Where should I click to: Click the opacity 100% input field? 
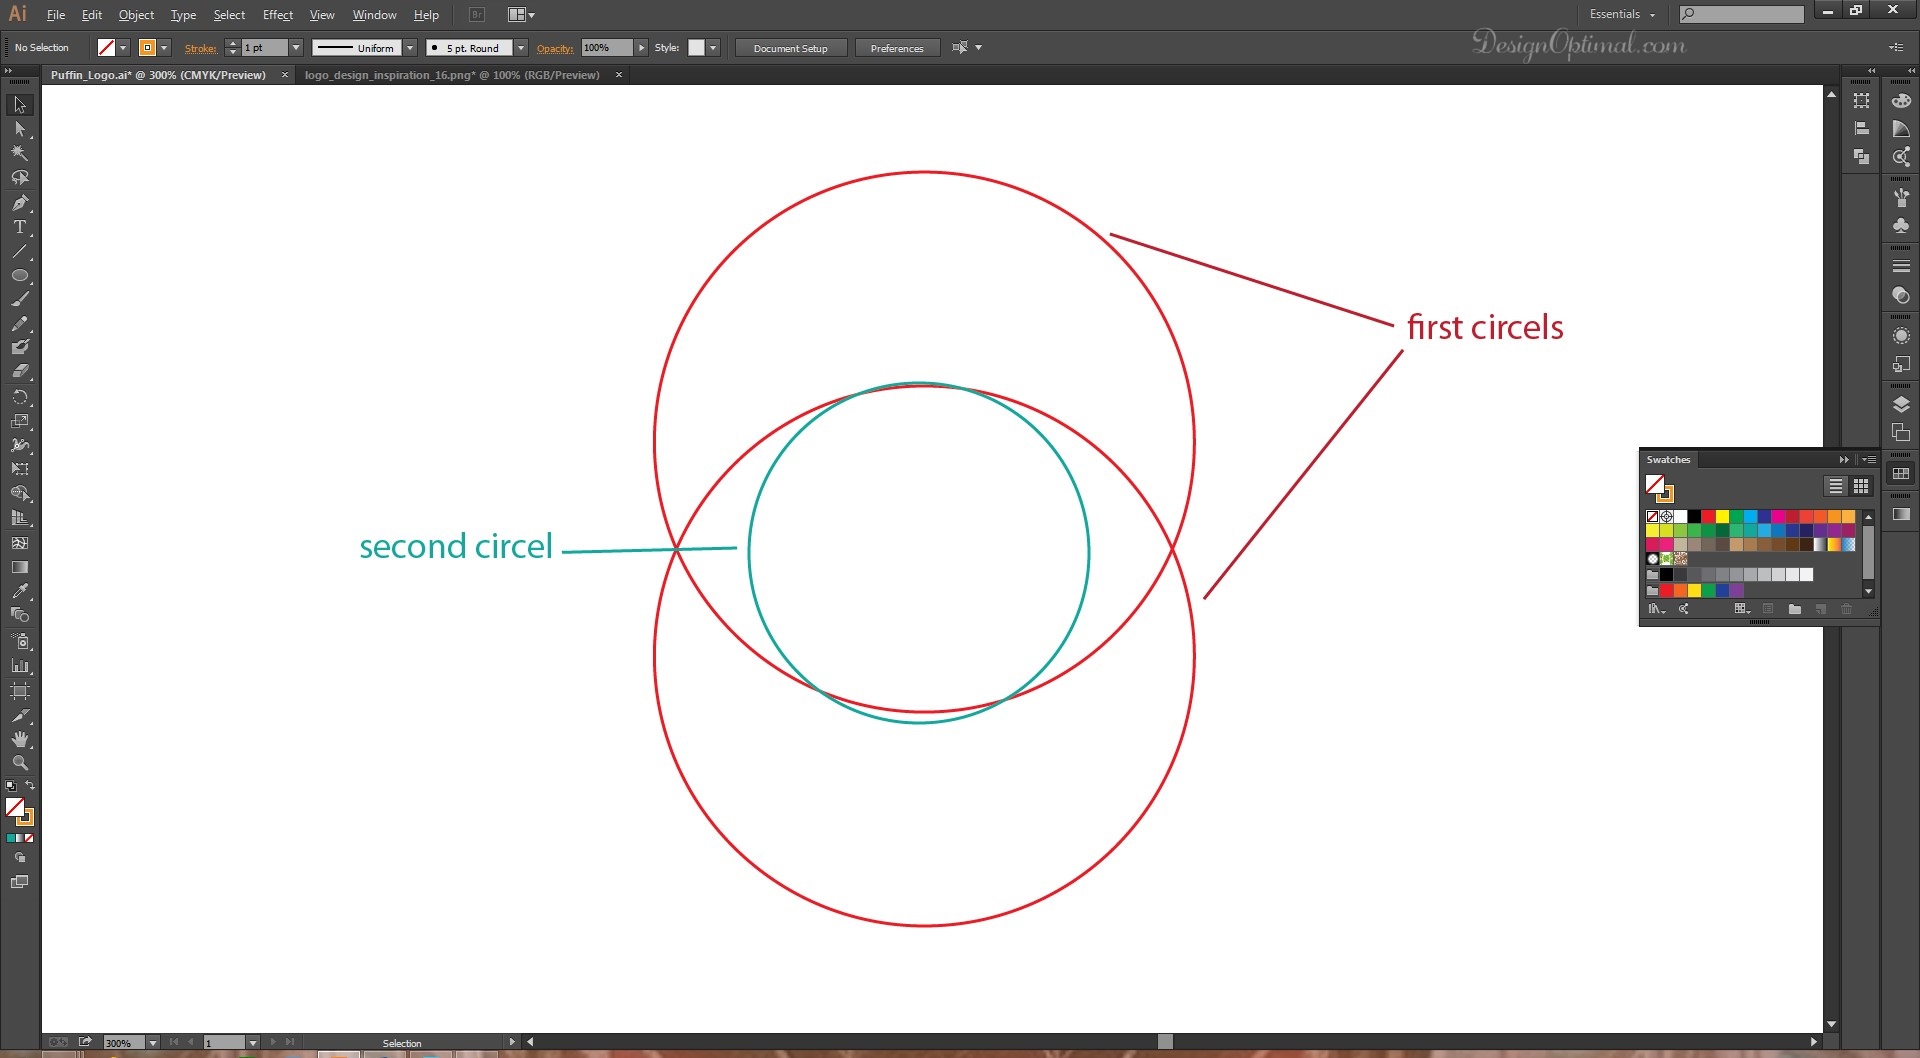click(x=607, y=48)
